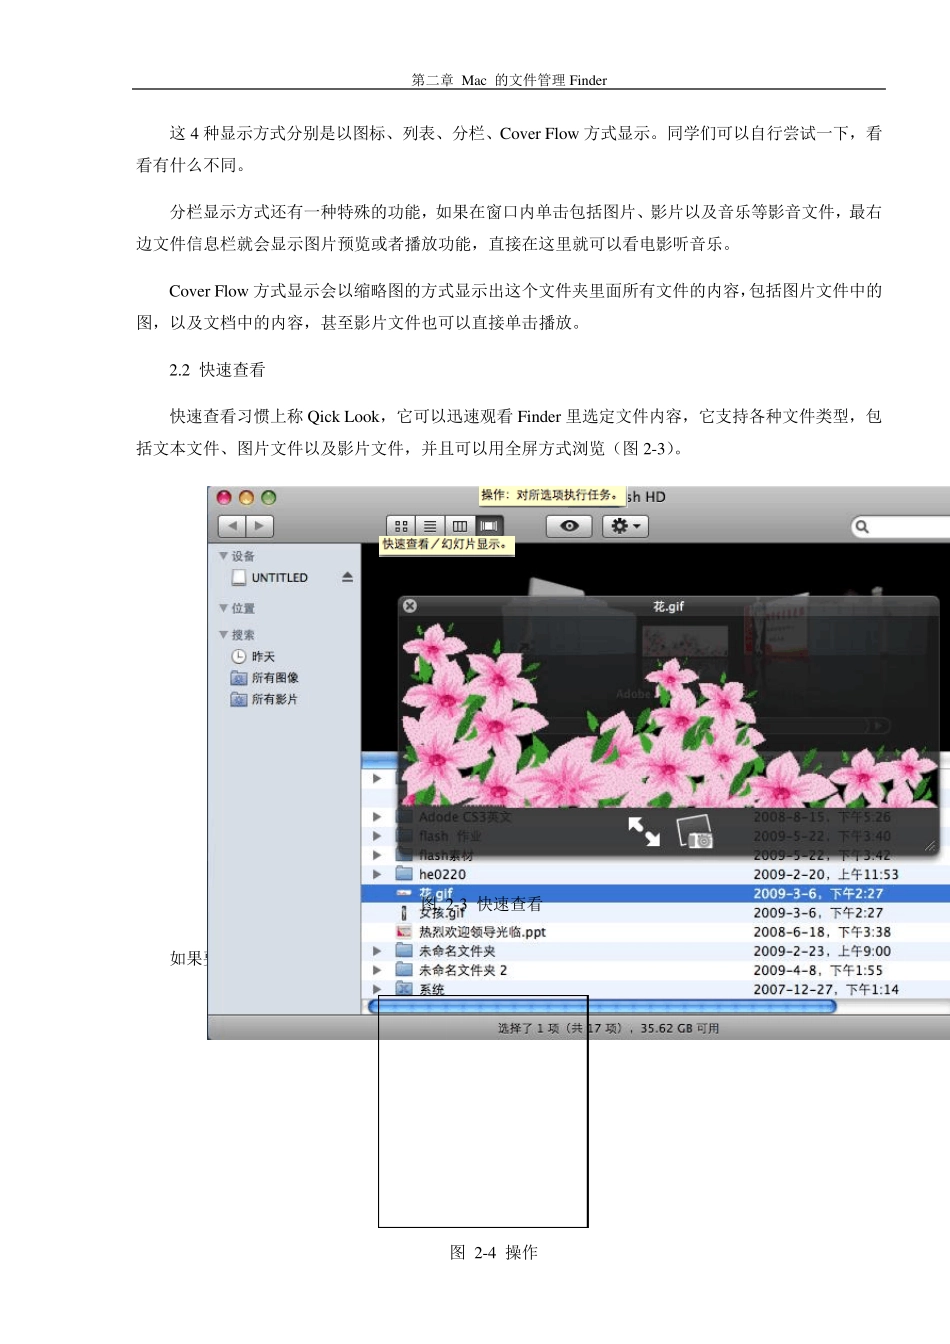Open the gear Action dropdown menu
This screenshot has height=1344, width=950.
[625, 526]
